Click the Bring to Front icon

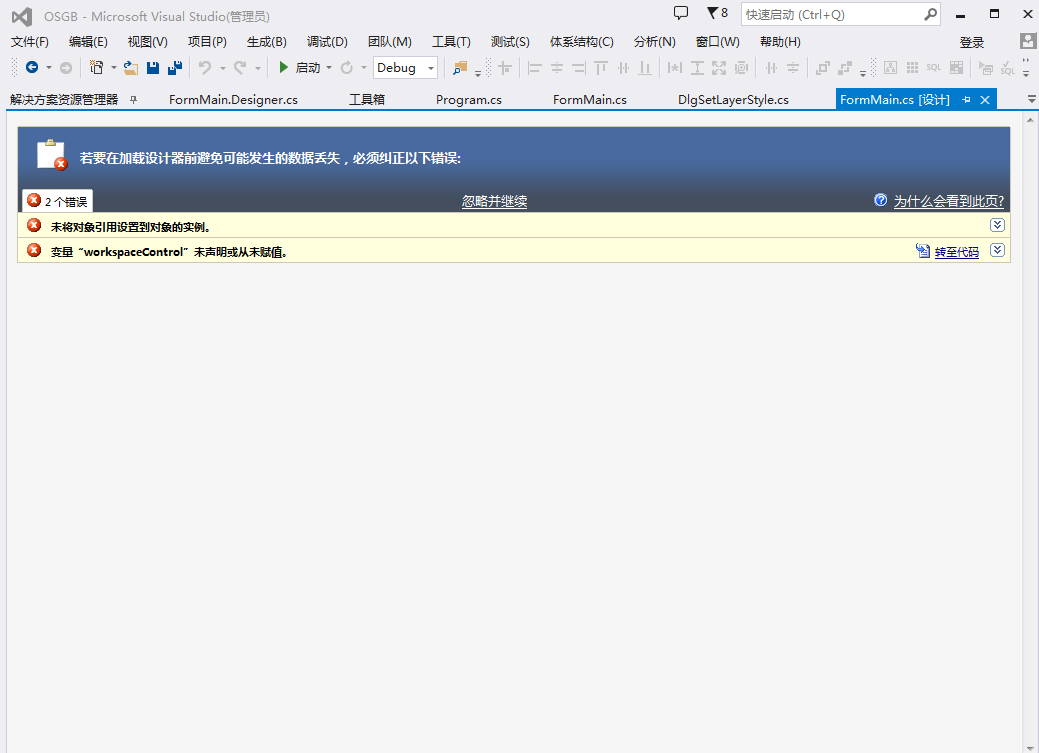[x=823, y=68]
